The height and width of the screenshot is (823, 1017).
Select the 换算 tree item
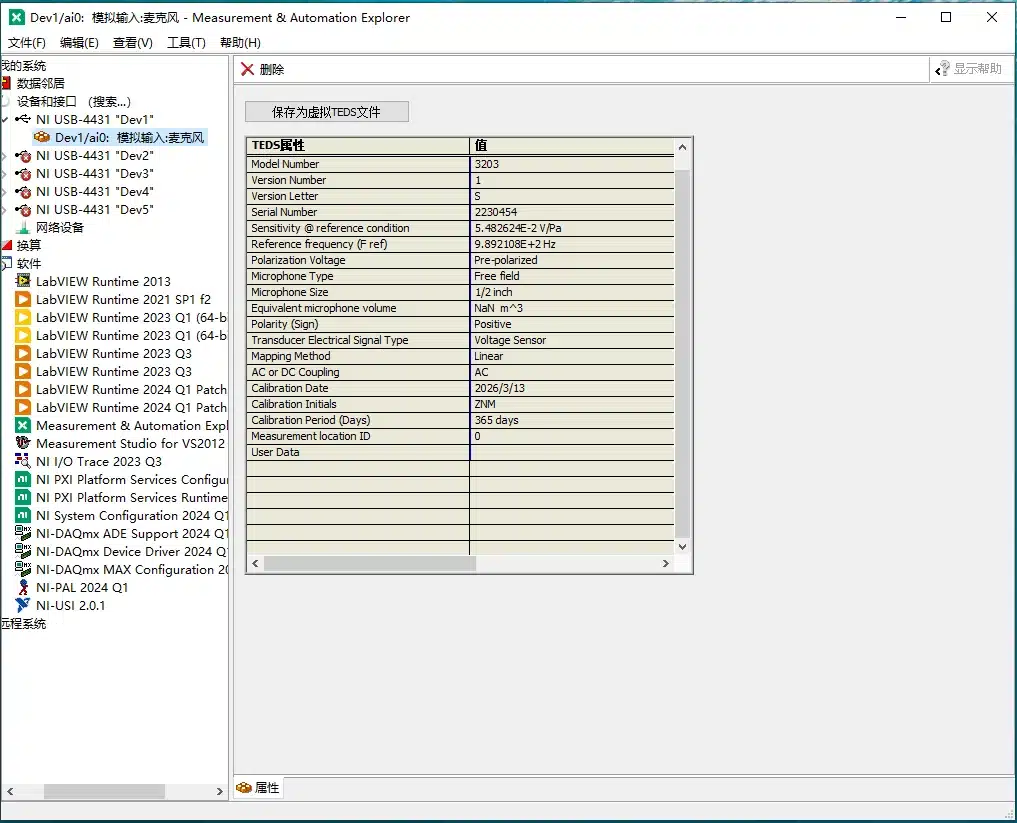[x=29, y=246]
